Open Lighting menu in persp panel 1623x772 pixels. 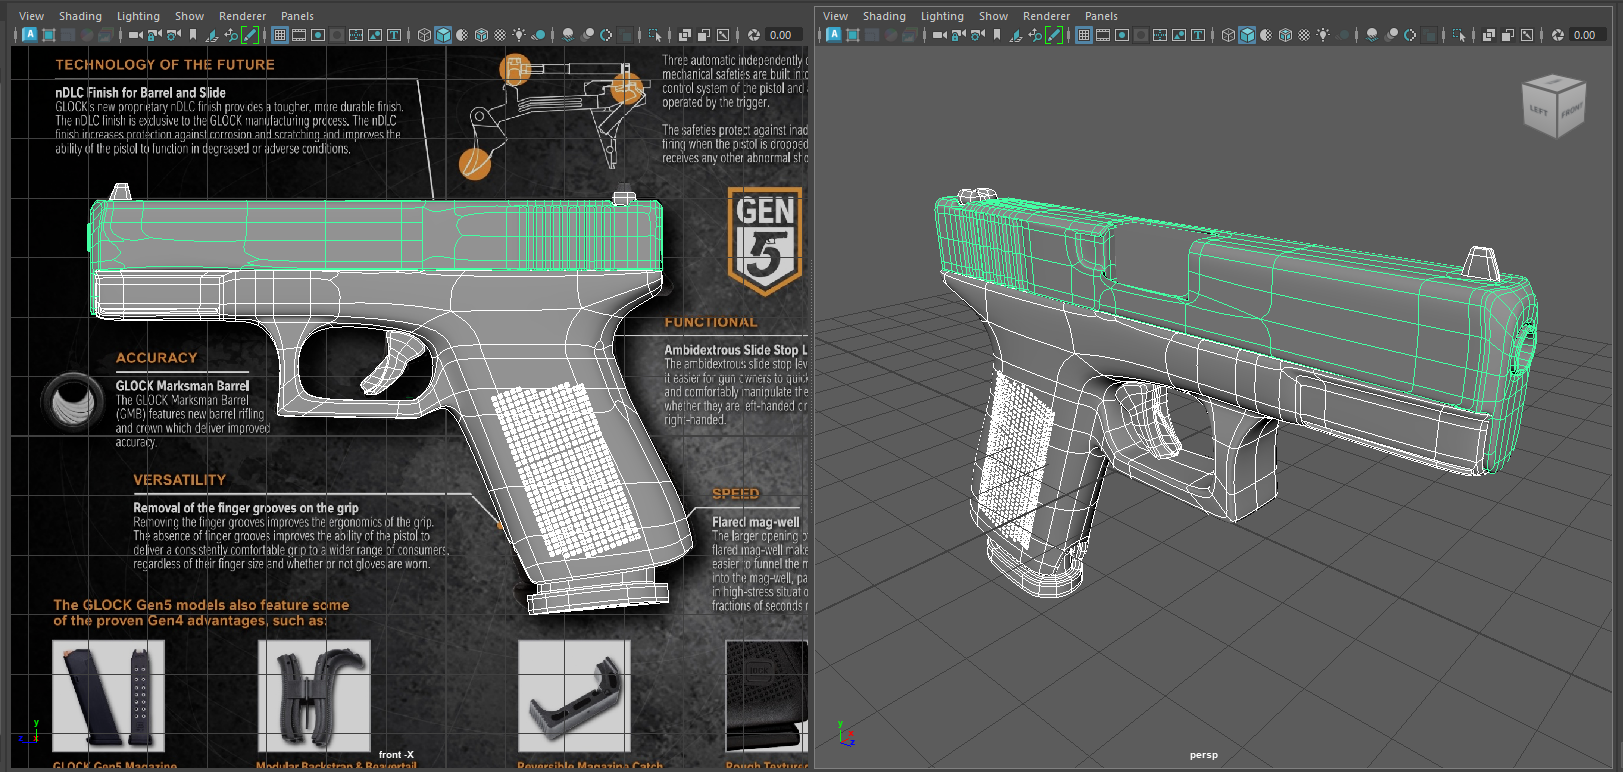coord(942,16)
